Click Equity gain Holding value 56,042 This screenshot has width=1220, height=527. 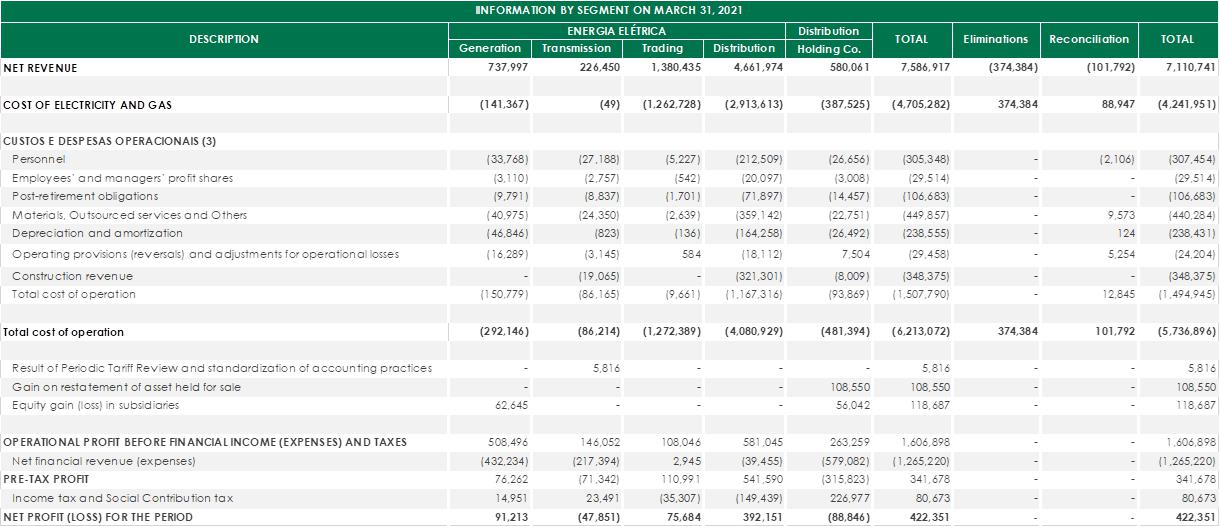852,405
